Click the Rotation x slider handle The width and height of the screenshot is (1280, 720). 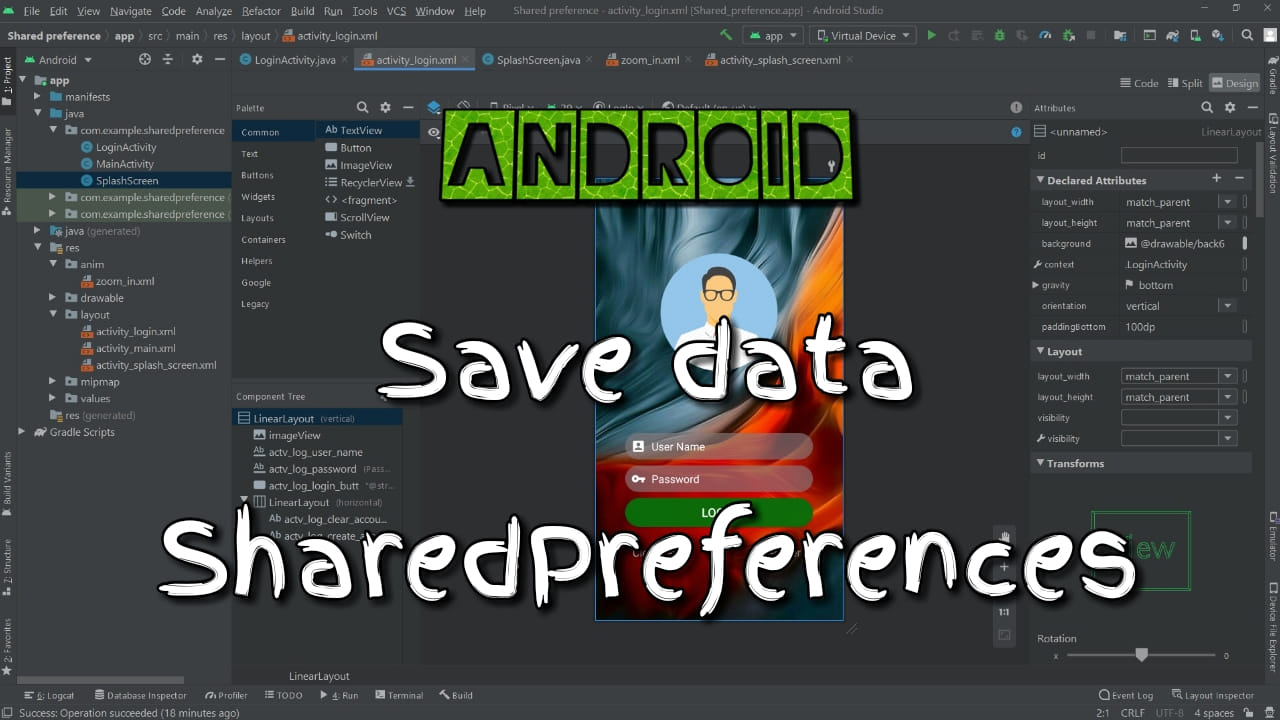(x=1141, y=655)
